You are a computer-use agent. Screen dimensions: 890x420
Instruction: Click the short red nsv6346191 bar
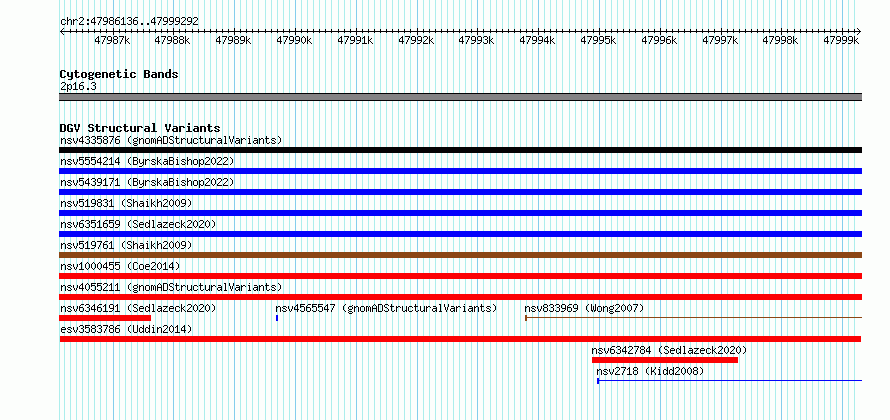[105, 318]
